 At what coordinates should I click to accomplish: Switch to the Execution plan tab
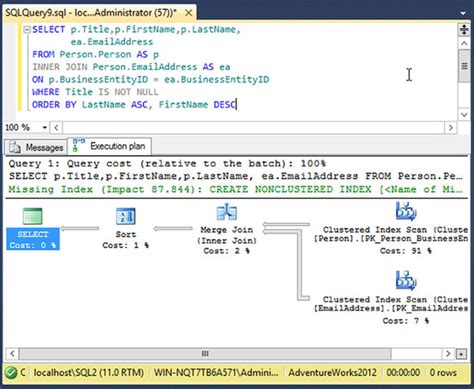[x=110, y=146]
